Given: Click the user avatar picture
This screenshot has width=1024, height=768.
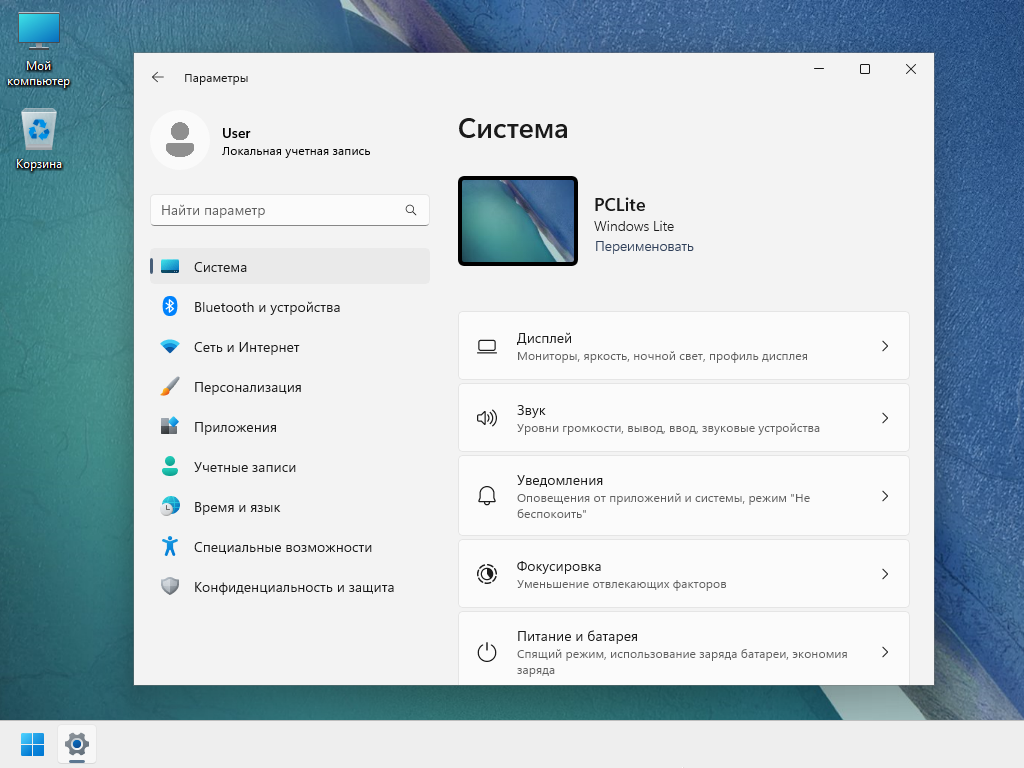Looking at the screenshot, I should click(x=180, y=140).
